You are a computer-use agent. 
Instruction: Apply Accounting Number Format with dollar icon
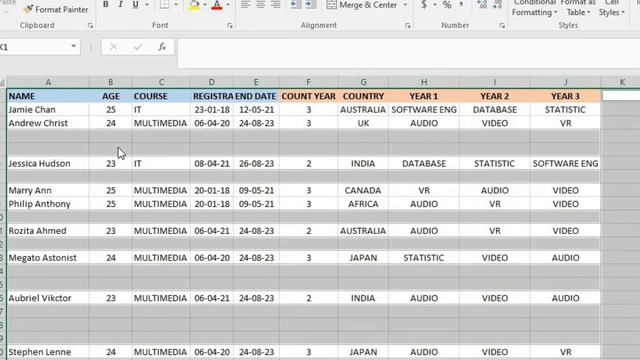coord(424,5)
